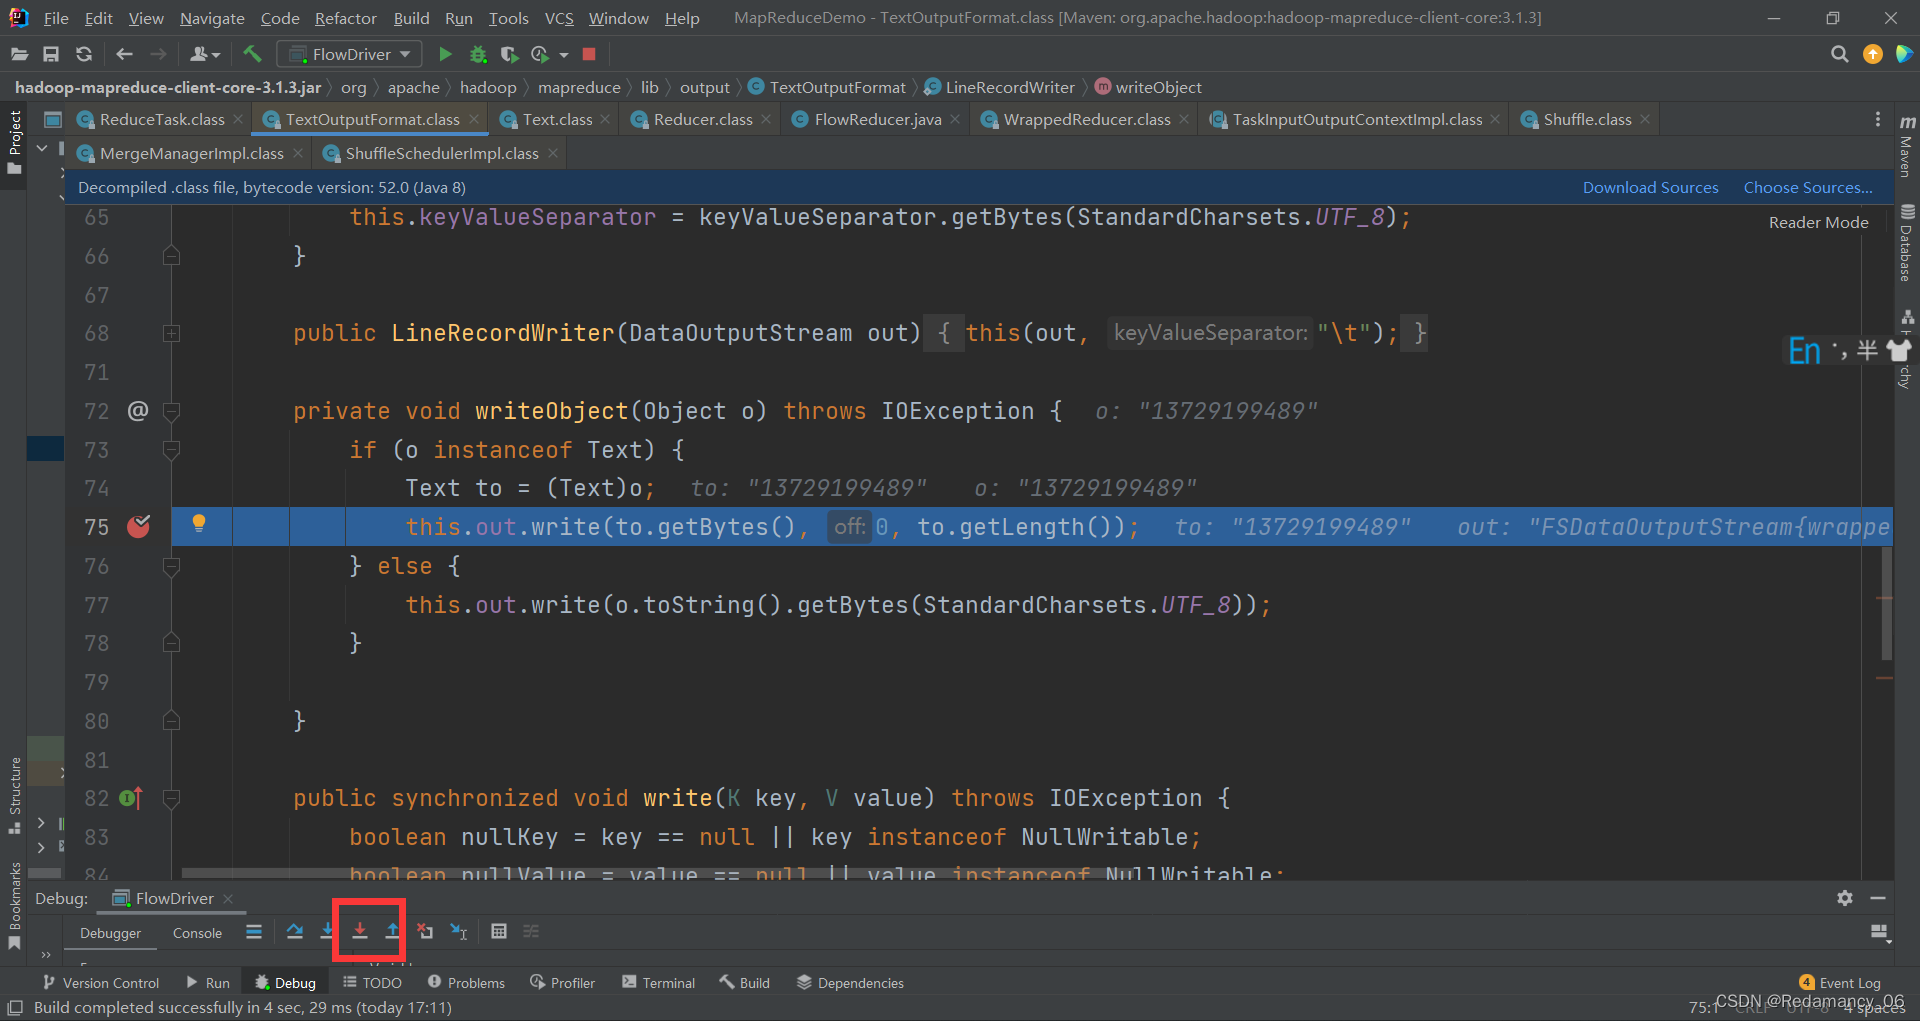This screenshot has width=1920, height=1021.
Task: Expand hidden debugger tabs chevron
Action: click(46, 954)
